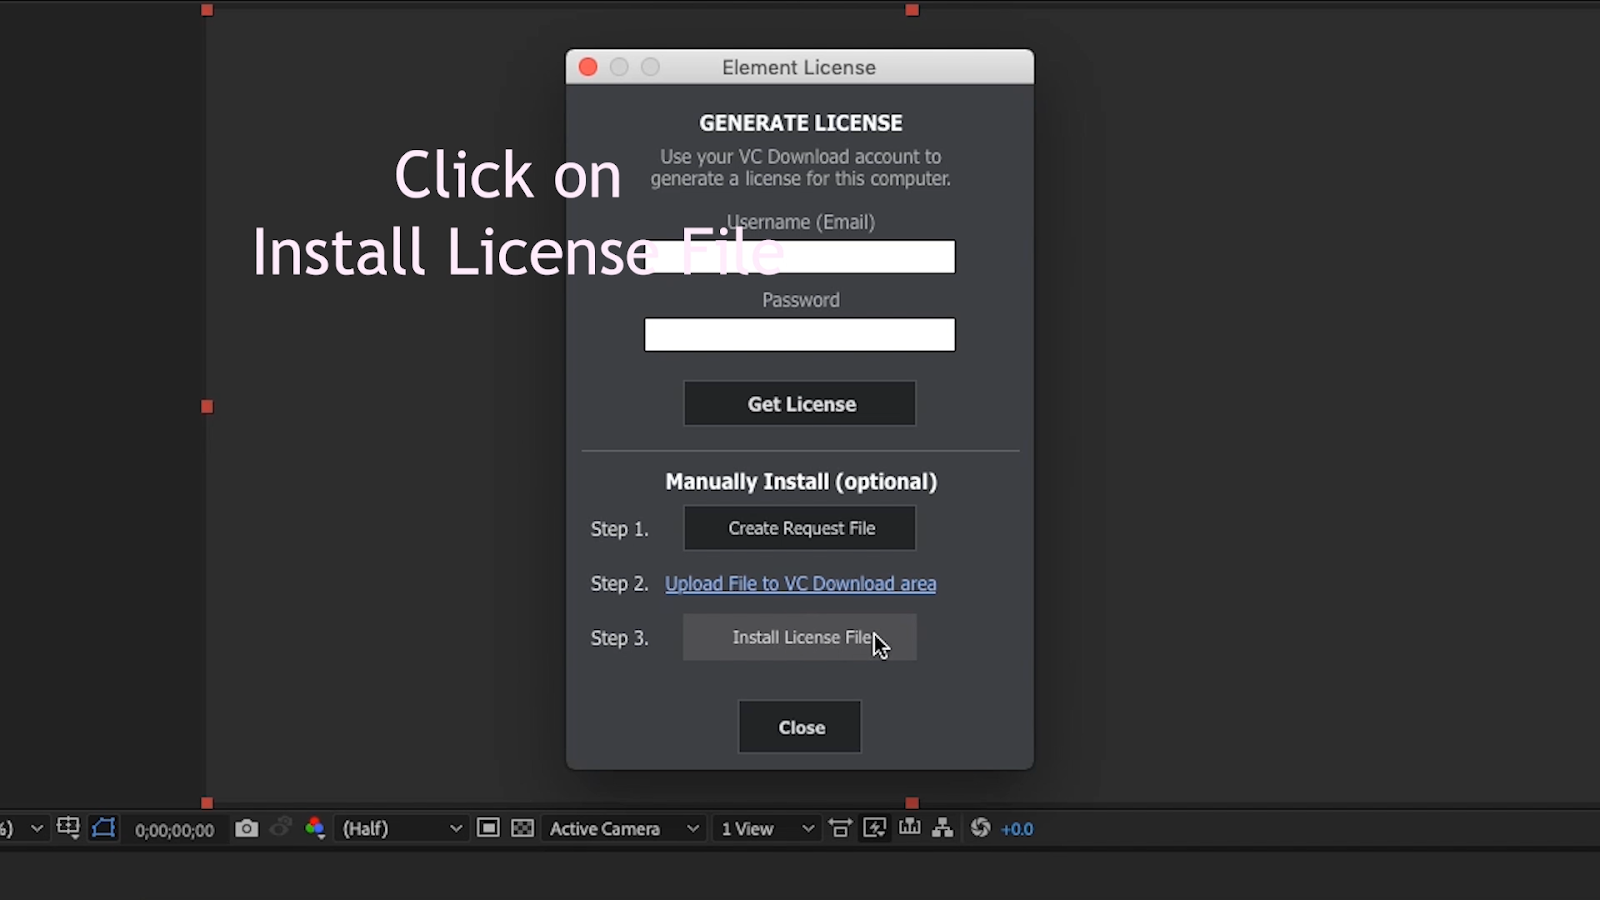Toggle the pixel aspect ratio correction icon
Screen dimensions: 1600x900
point(841,828)
